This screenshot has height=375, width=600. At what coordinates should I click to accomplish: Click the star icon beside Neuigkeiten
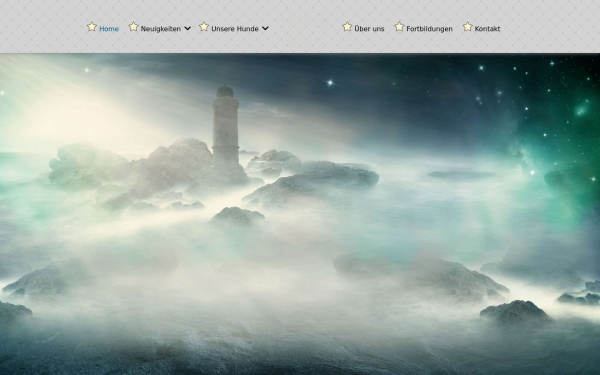pyautogui.click(x=133, y=27)
